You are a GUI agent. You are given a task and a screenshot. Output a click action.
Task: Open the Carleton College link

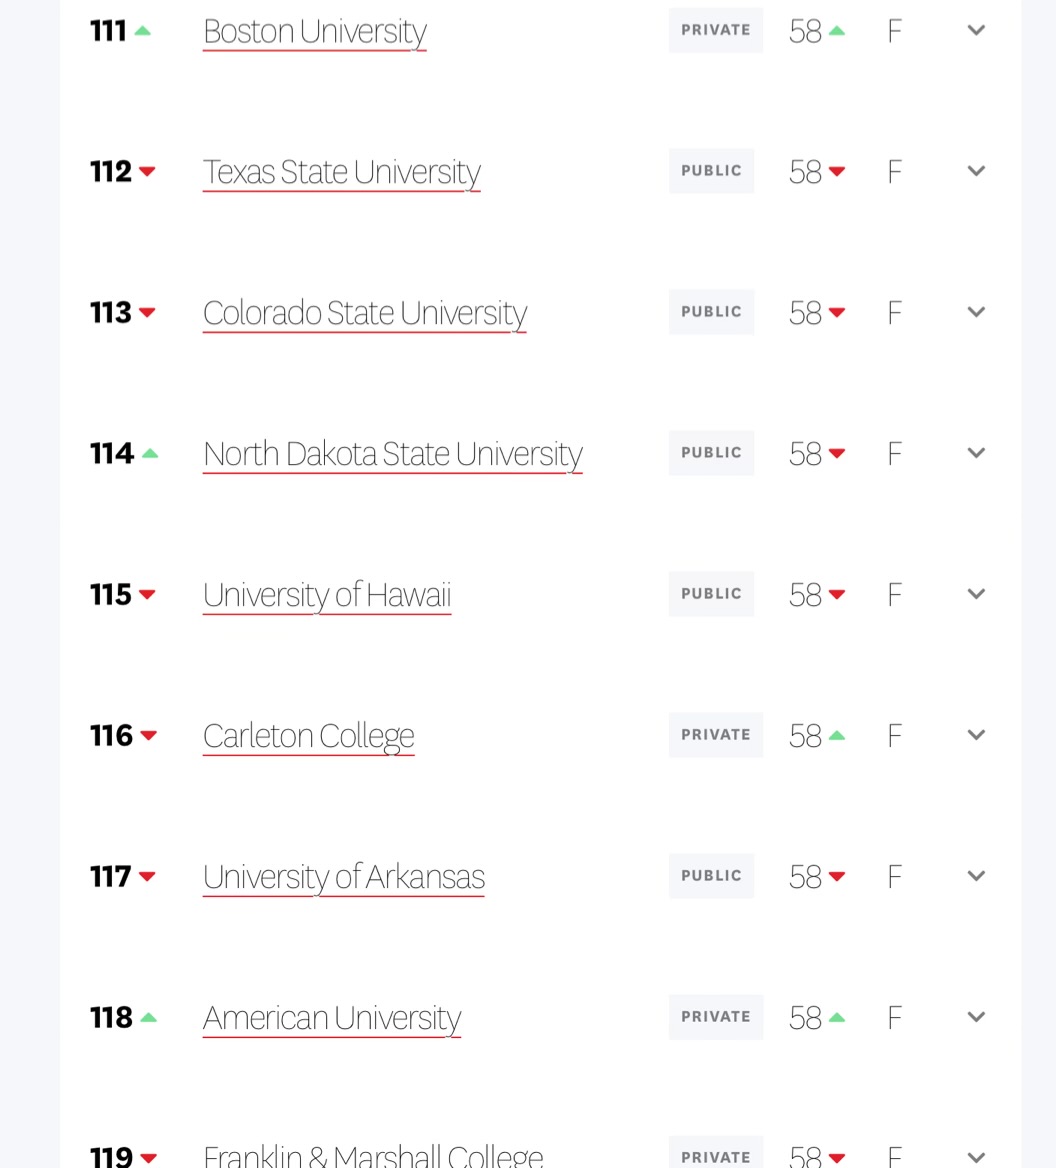tap(309, 736)
